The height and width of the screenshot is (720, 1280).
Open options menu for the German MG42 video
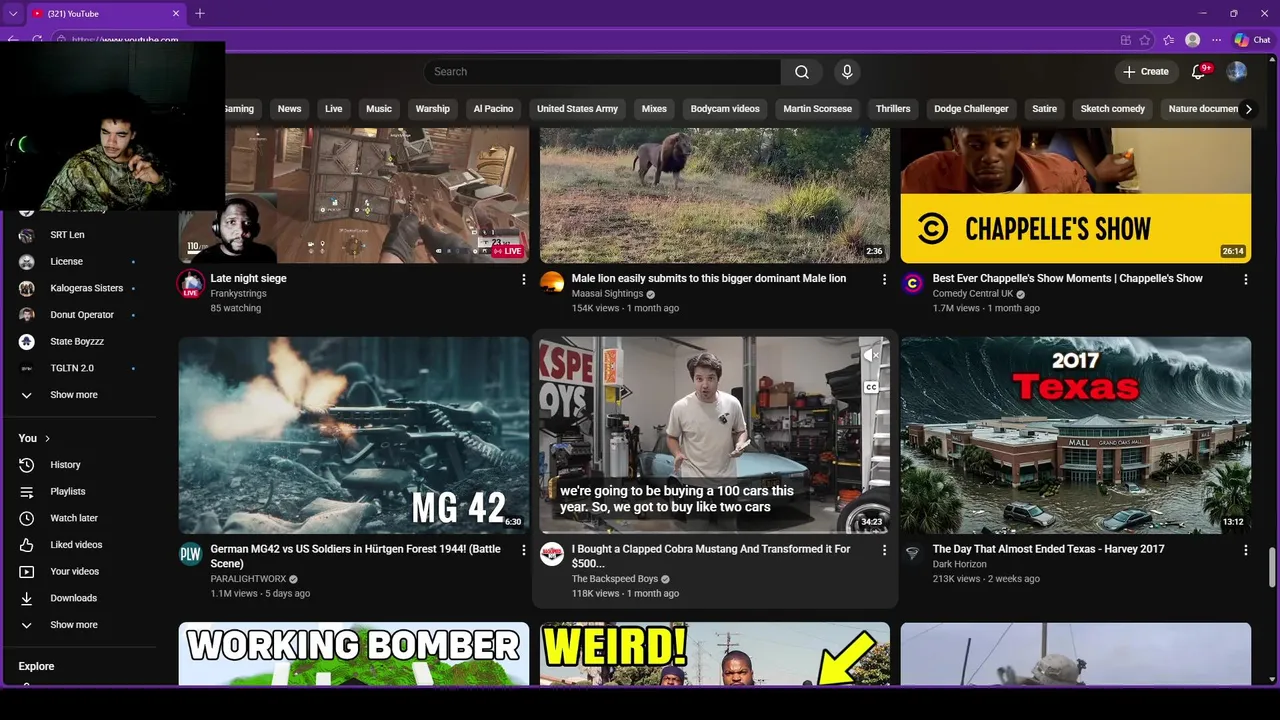point(523,550)
